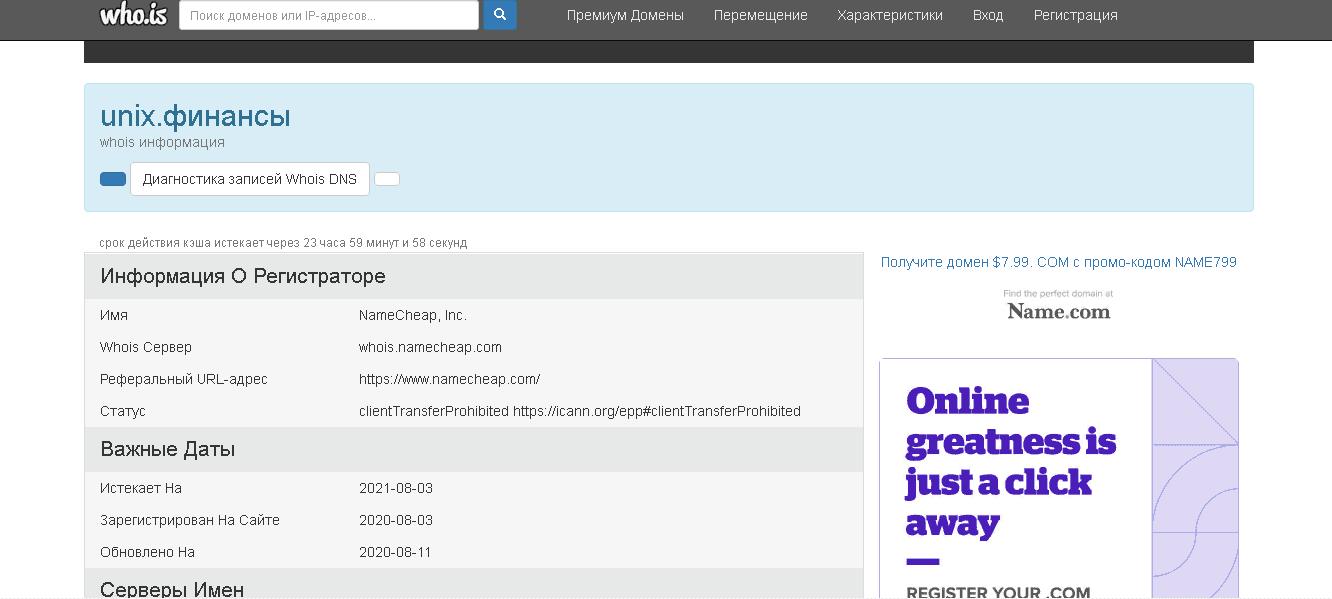Image resolution: width=1332 pixels, height=599 pixels.
Task: Click the who.is logo
Action: (131, 14)
